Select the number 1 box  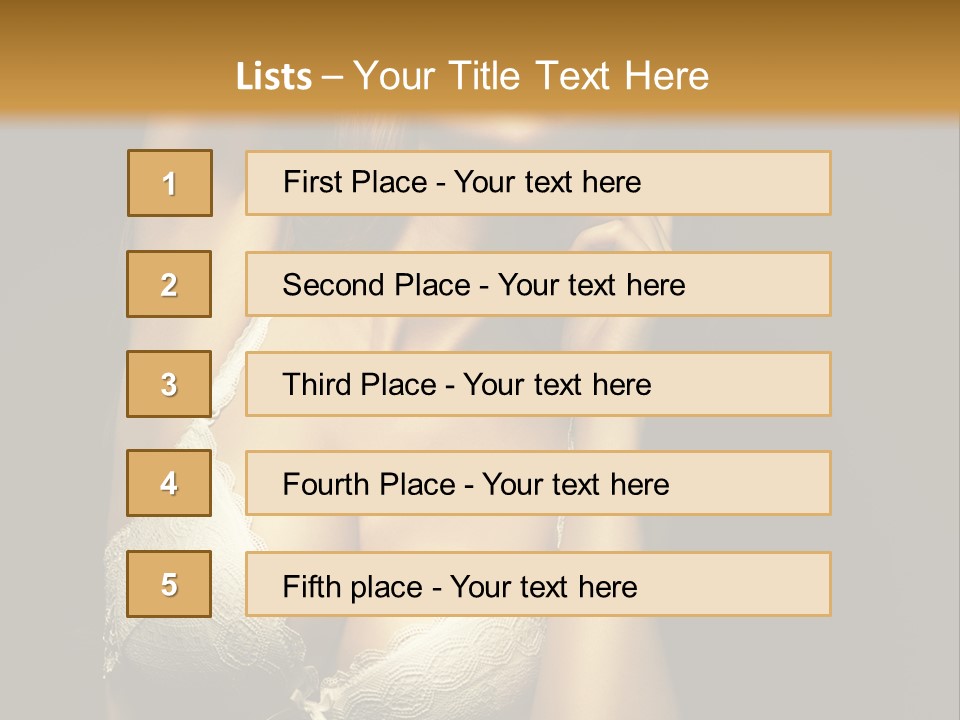point(170,183)
